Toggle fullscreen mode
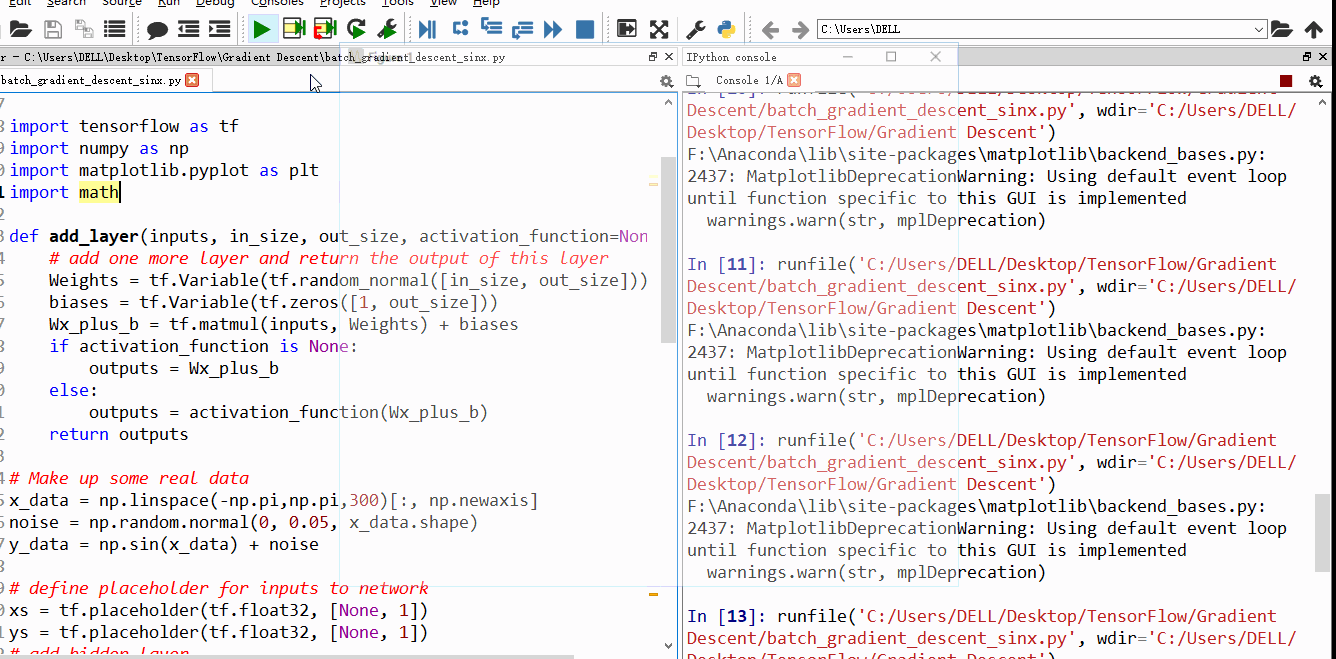Image resolution: width=1336 pixels, height=659 pixels. pos(659,29)
